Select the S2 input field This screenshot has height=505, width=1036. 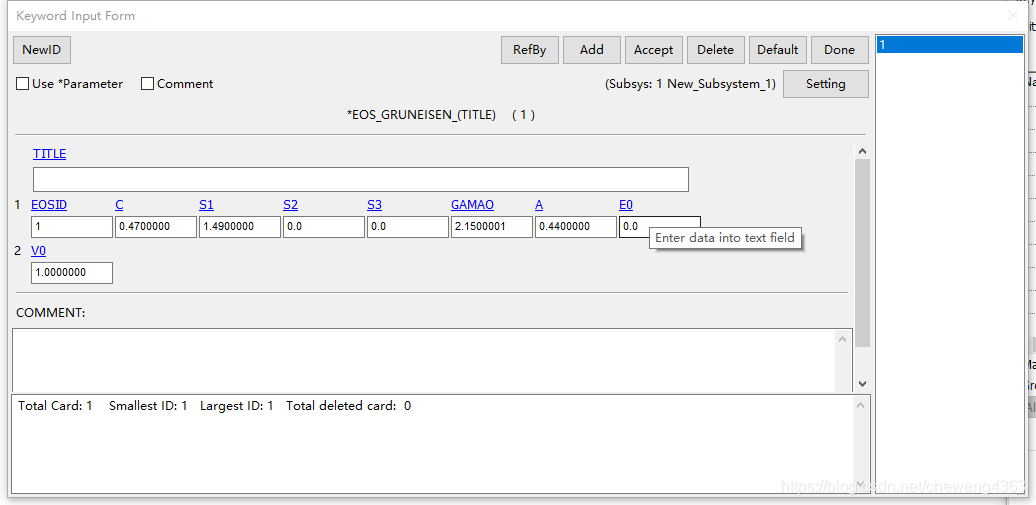[324, 227]
